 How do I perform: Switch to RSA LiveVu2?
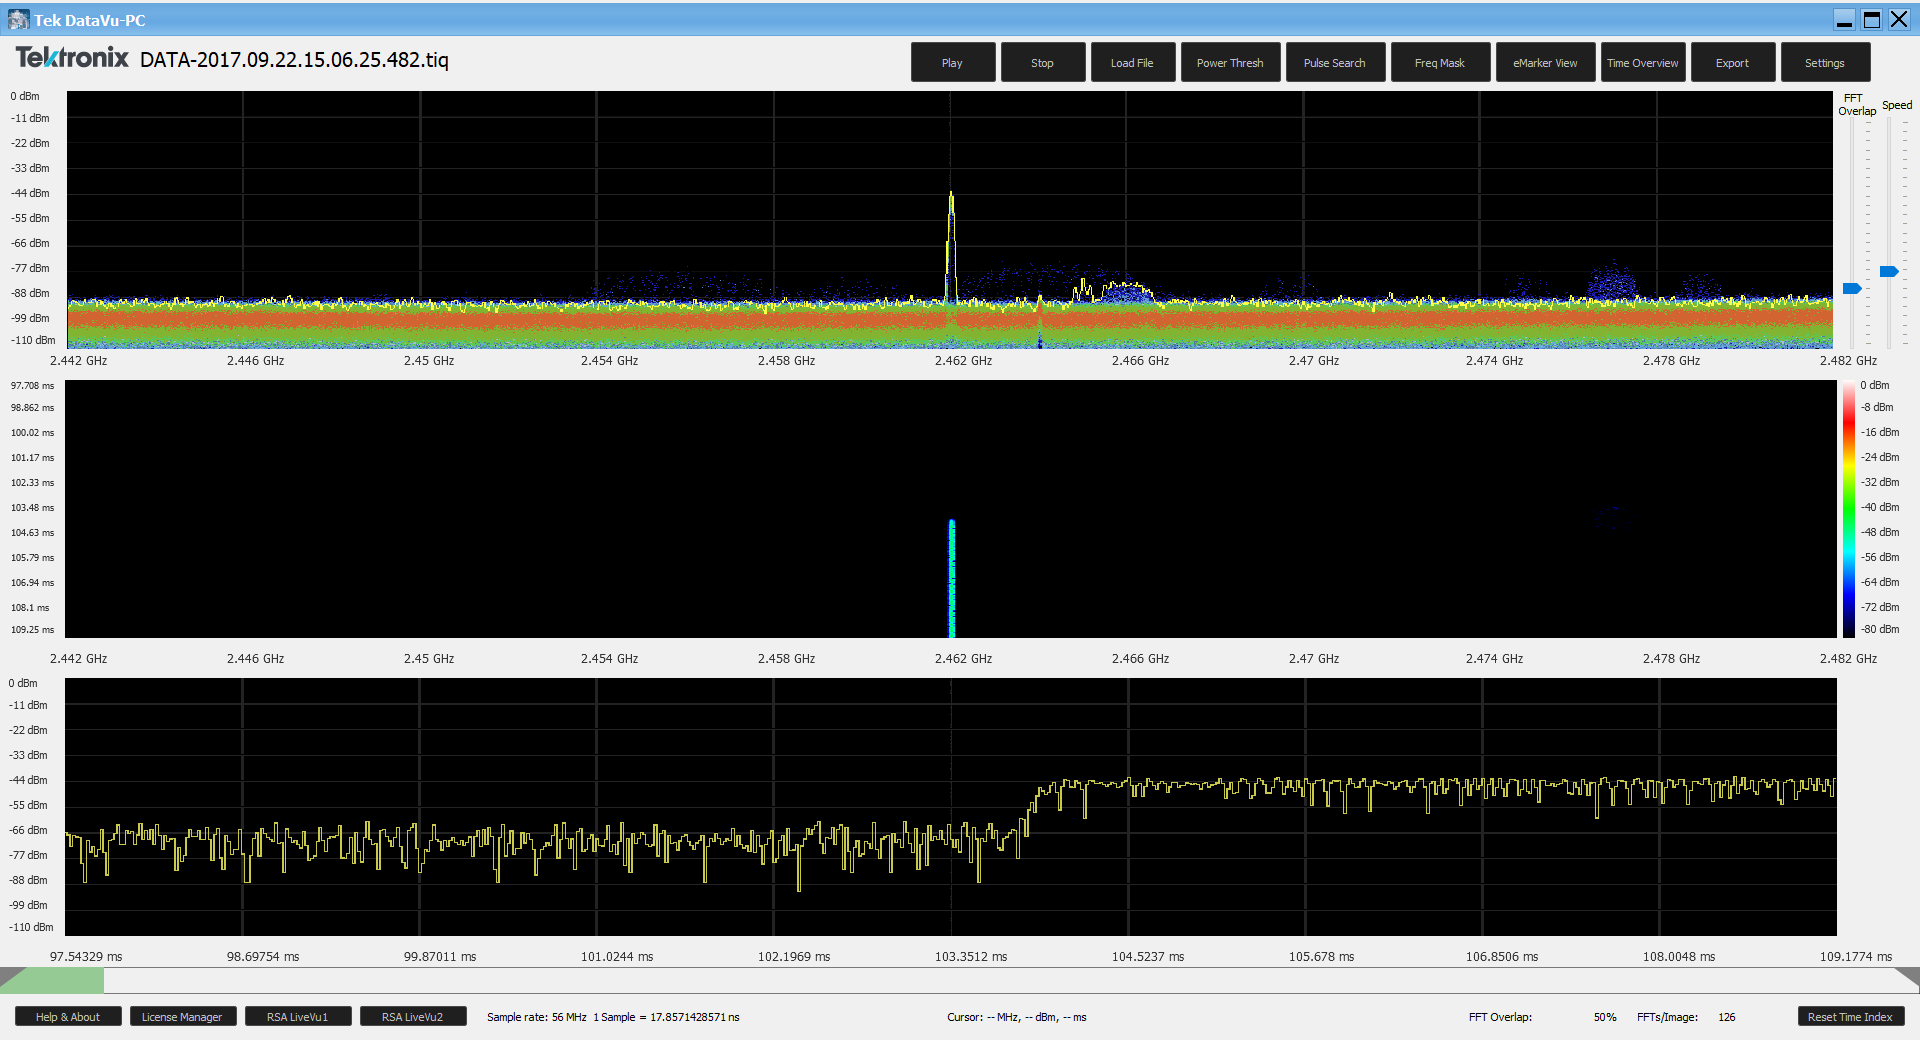pos(412,1016)
